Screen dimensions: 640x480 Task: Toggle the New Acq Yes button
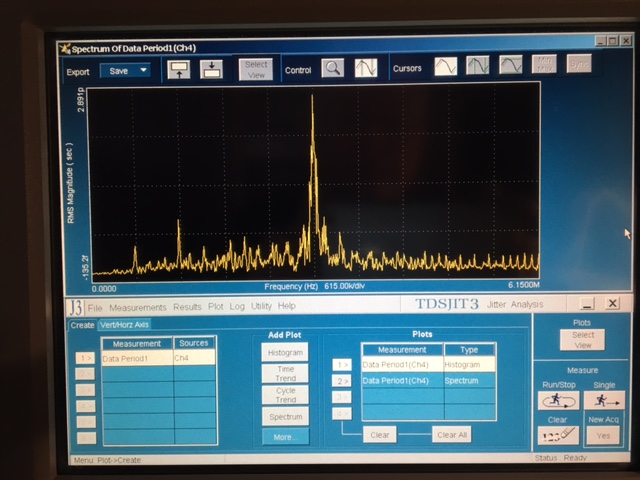click(603, 436)
